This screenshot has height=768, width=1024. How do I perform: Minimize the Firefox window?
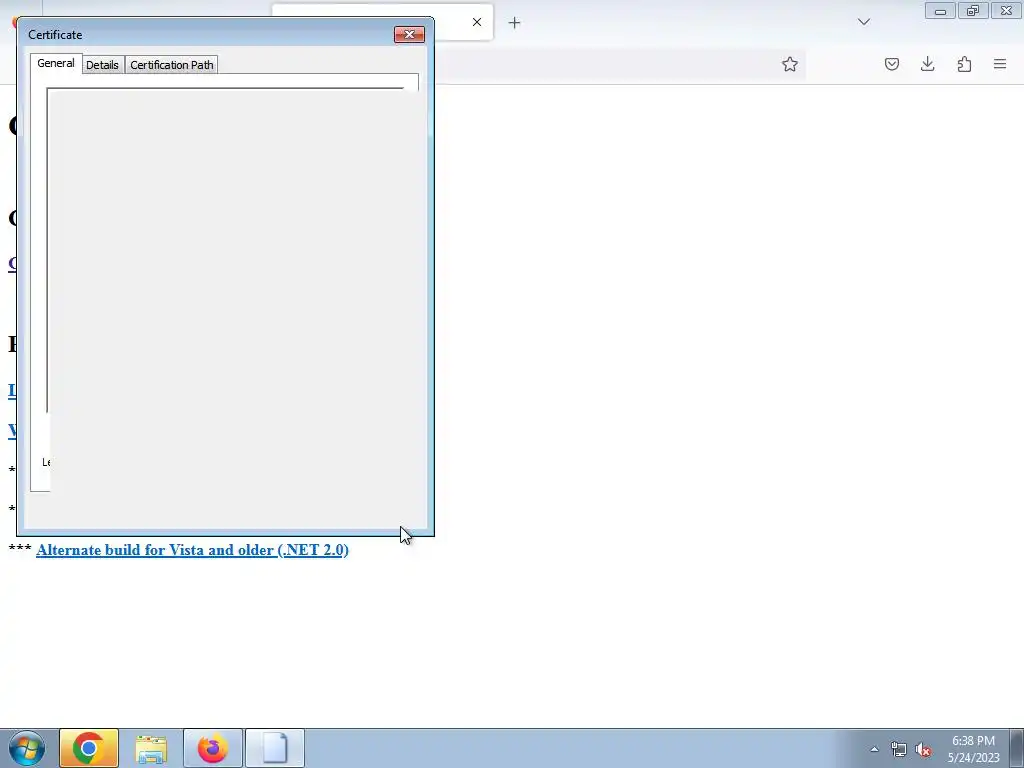tap(940, 10)
